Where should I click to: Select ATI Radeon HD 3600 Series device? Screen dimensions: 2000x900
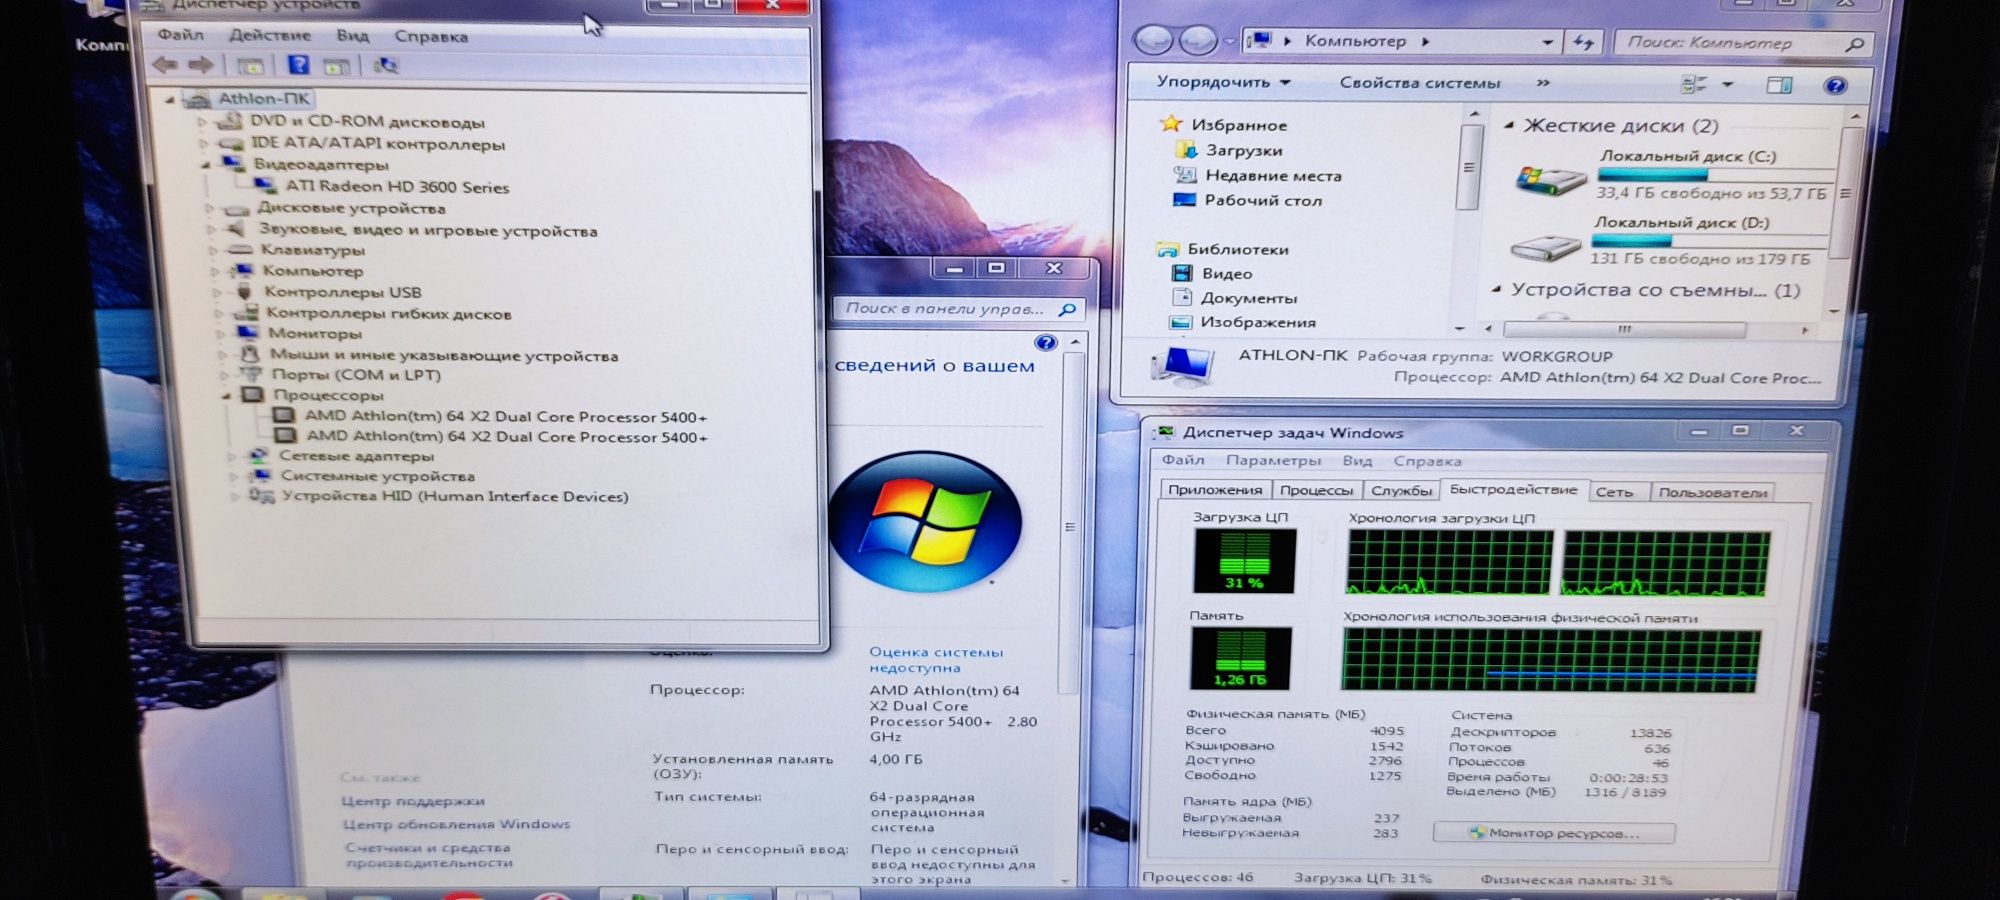point(397,187)
